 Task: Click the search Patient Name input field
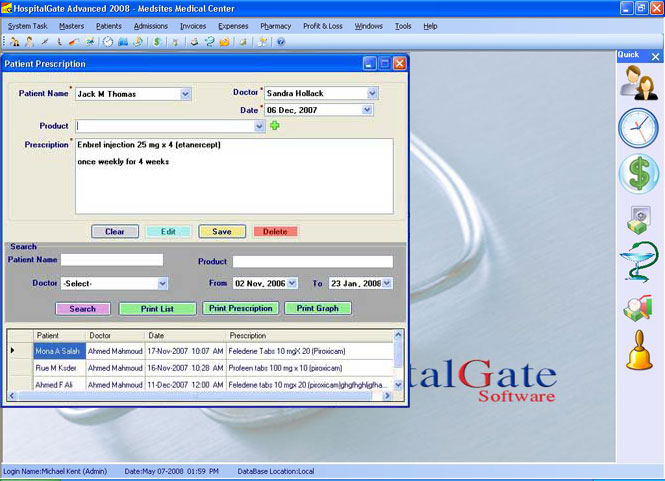pos(112,260)
